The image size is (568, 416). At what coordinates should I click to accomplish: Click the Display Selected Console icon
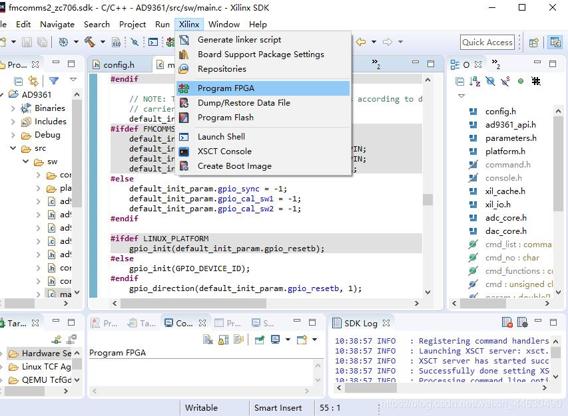275,340
